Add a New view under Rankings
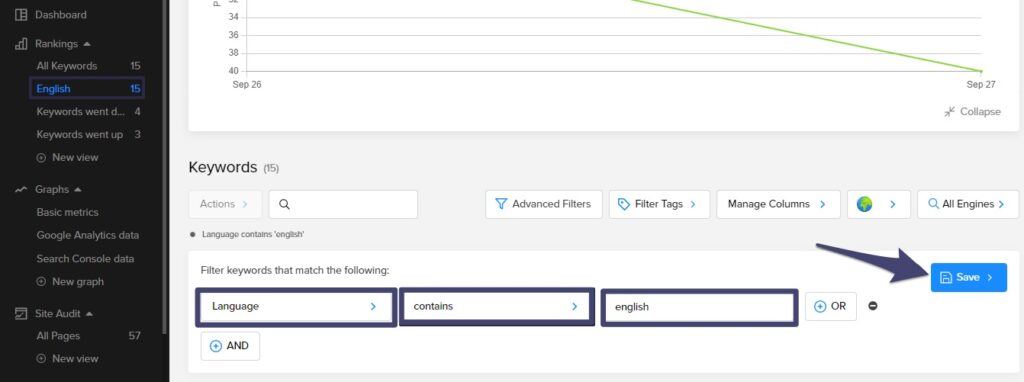Screen dimensions: 1024x382 pyautogui.click(x=68, y=157)
